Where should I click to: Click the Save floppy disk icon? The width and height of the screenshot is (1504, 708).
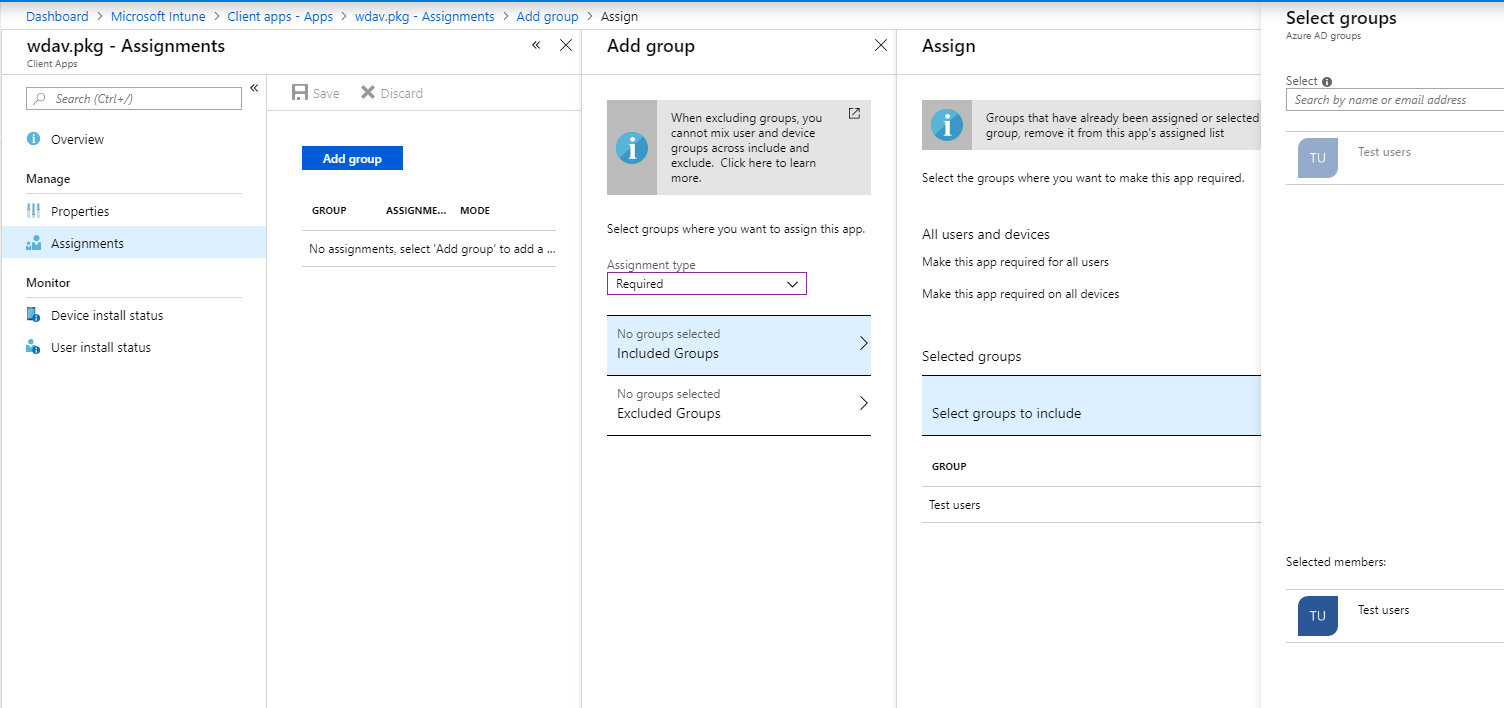[299, 93]
